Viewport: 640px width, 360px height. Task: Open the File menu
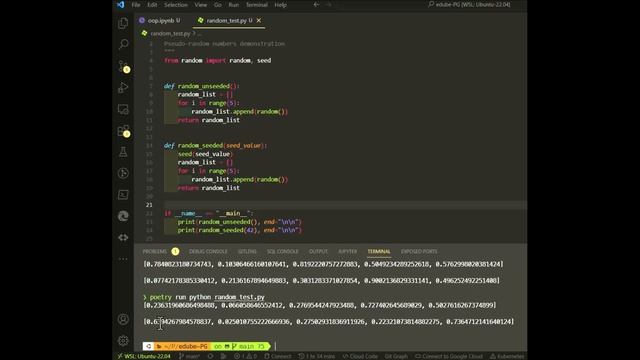click(136, 5)
